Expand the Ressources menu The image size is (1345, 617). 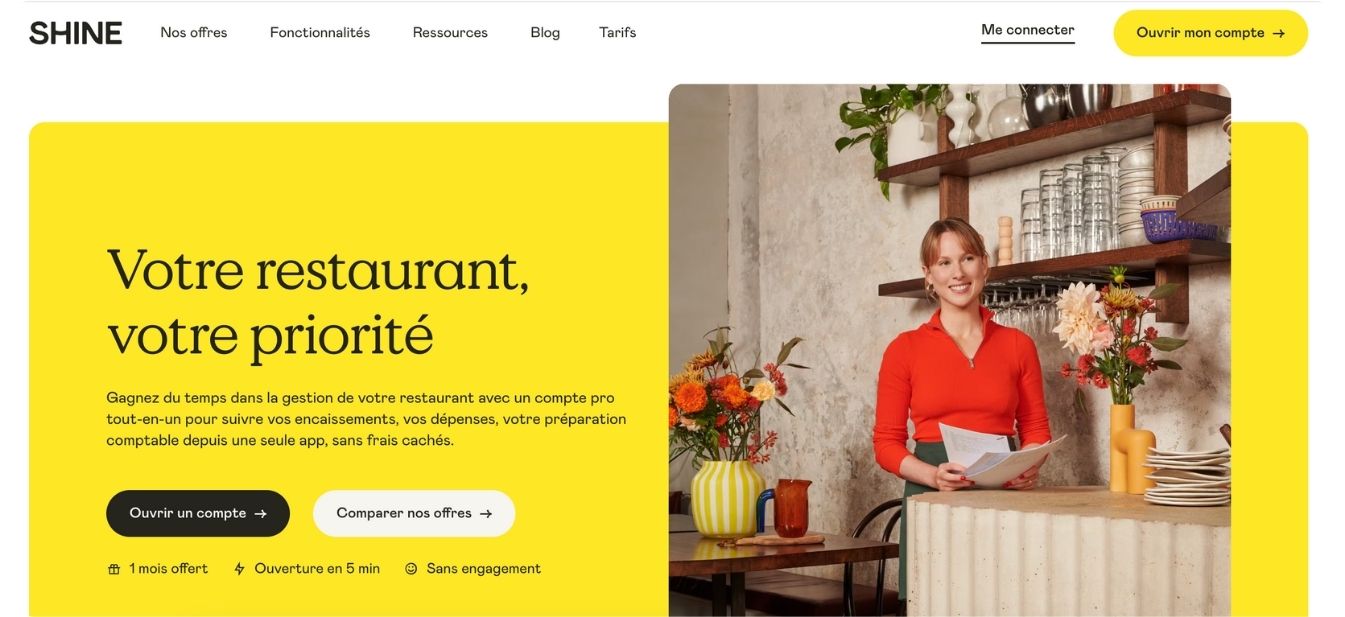click(450, 33)
